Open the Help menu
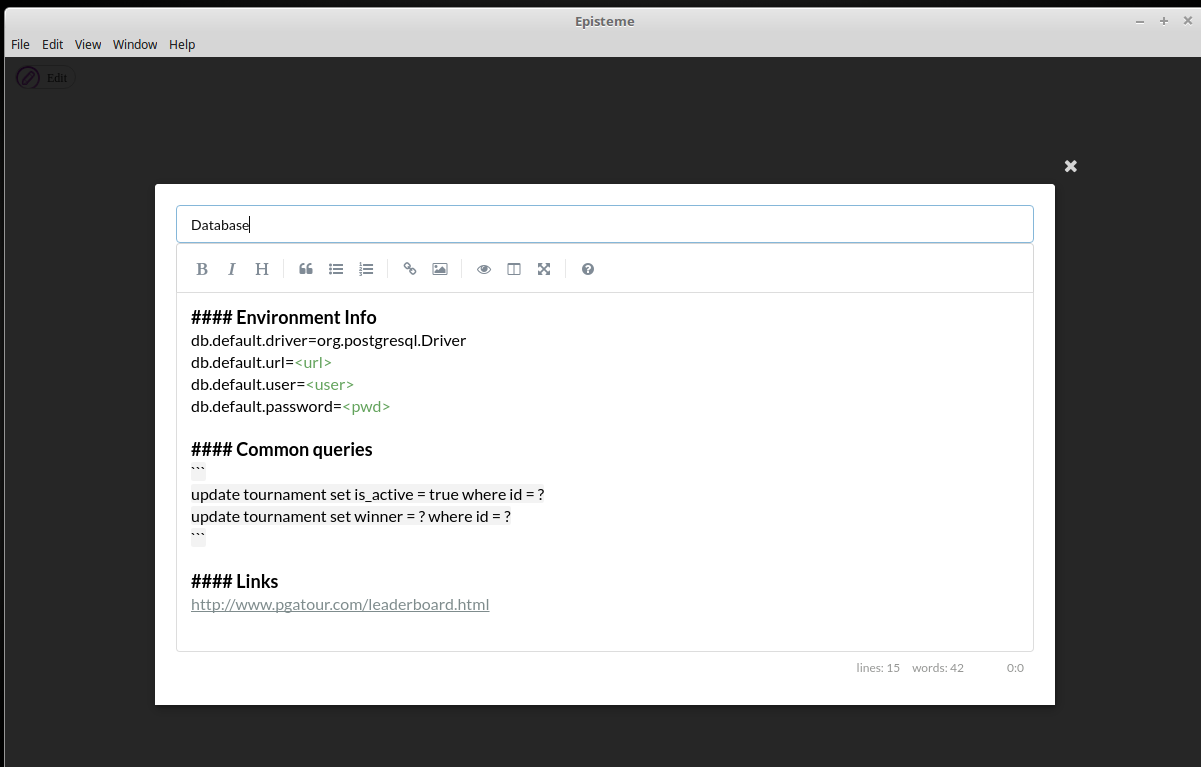1201x767 pixels. [x=182, y=44]
